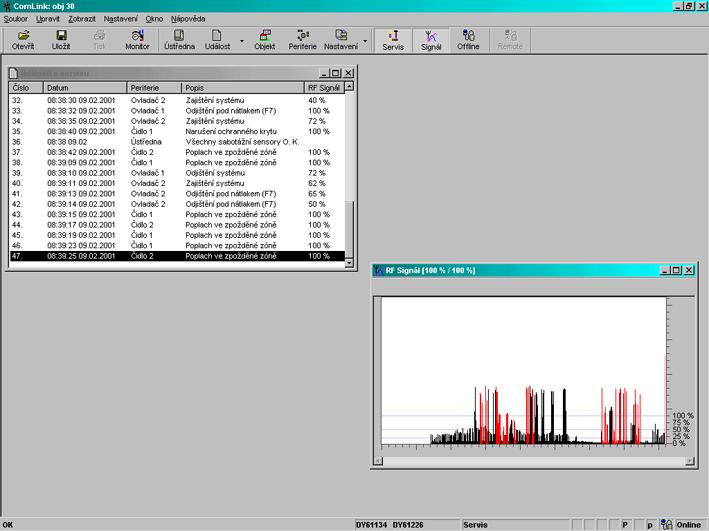Toggle the Signál display button
The height and width of the screenshot is (531, 709).
tap(431, 40)
